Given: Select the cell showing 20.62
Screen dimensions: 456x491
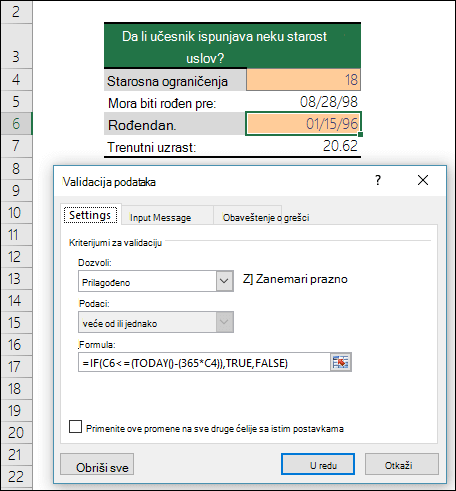Looking at the screenshot, I should click(x=303, y=146).
